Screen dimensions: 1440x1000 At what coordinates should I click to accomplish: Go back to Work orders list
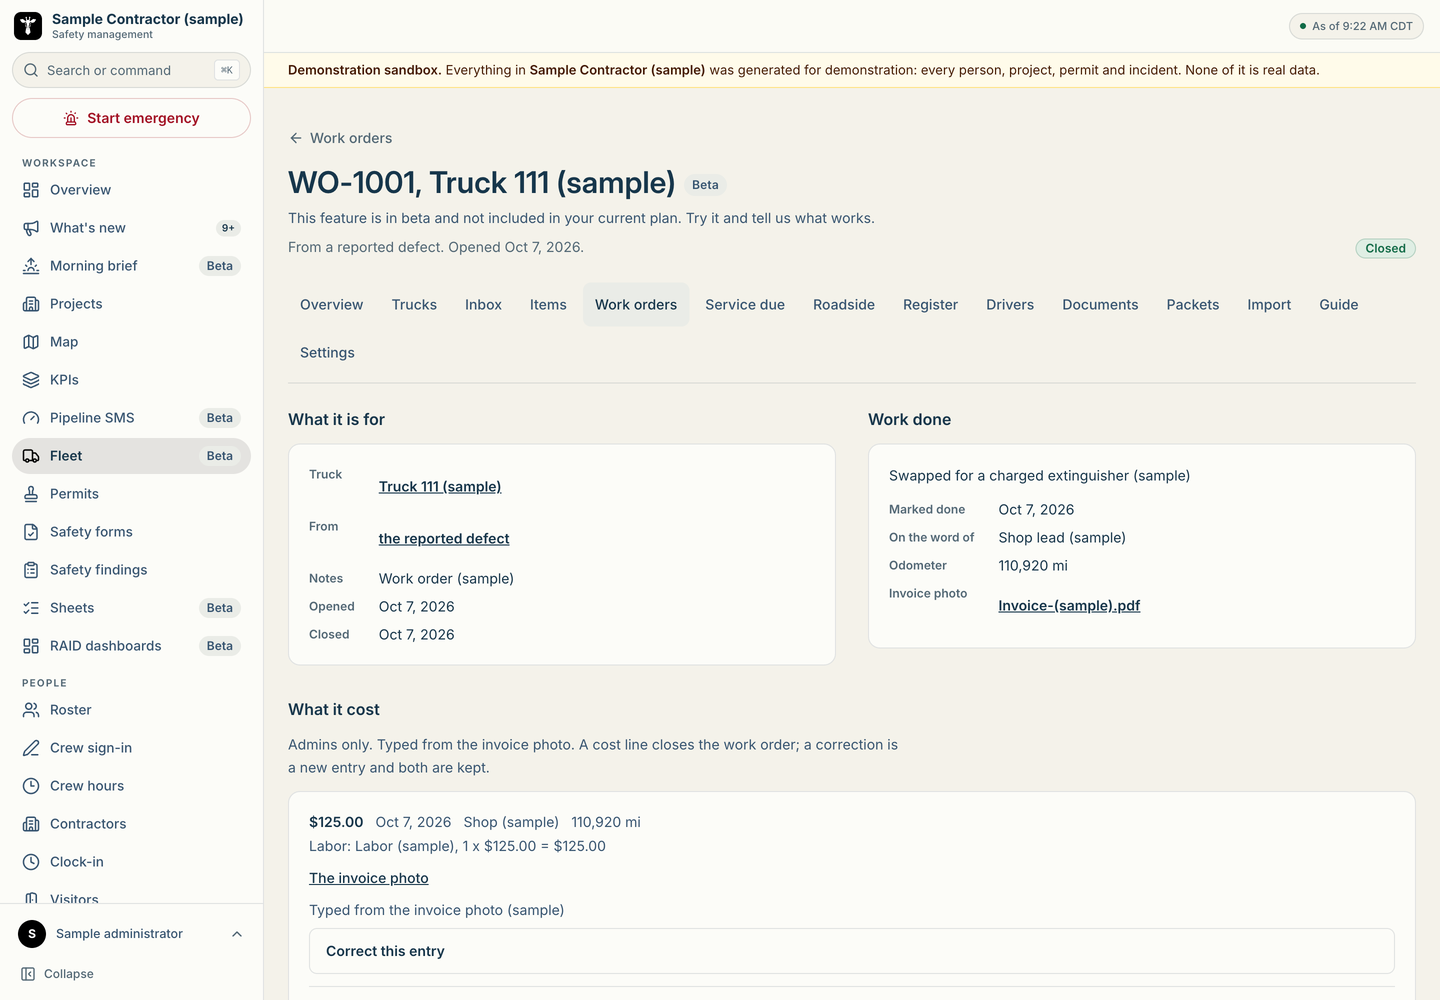tap(340, 138)
